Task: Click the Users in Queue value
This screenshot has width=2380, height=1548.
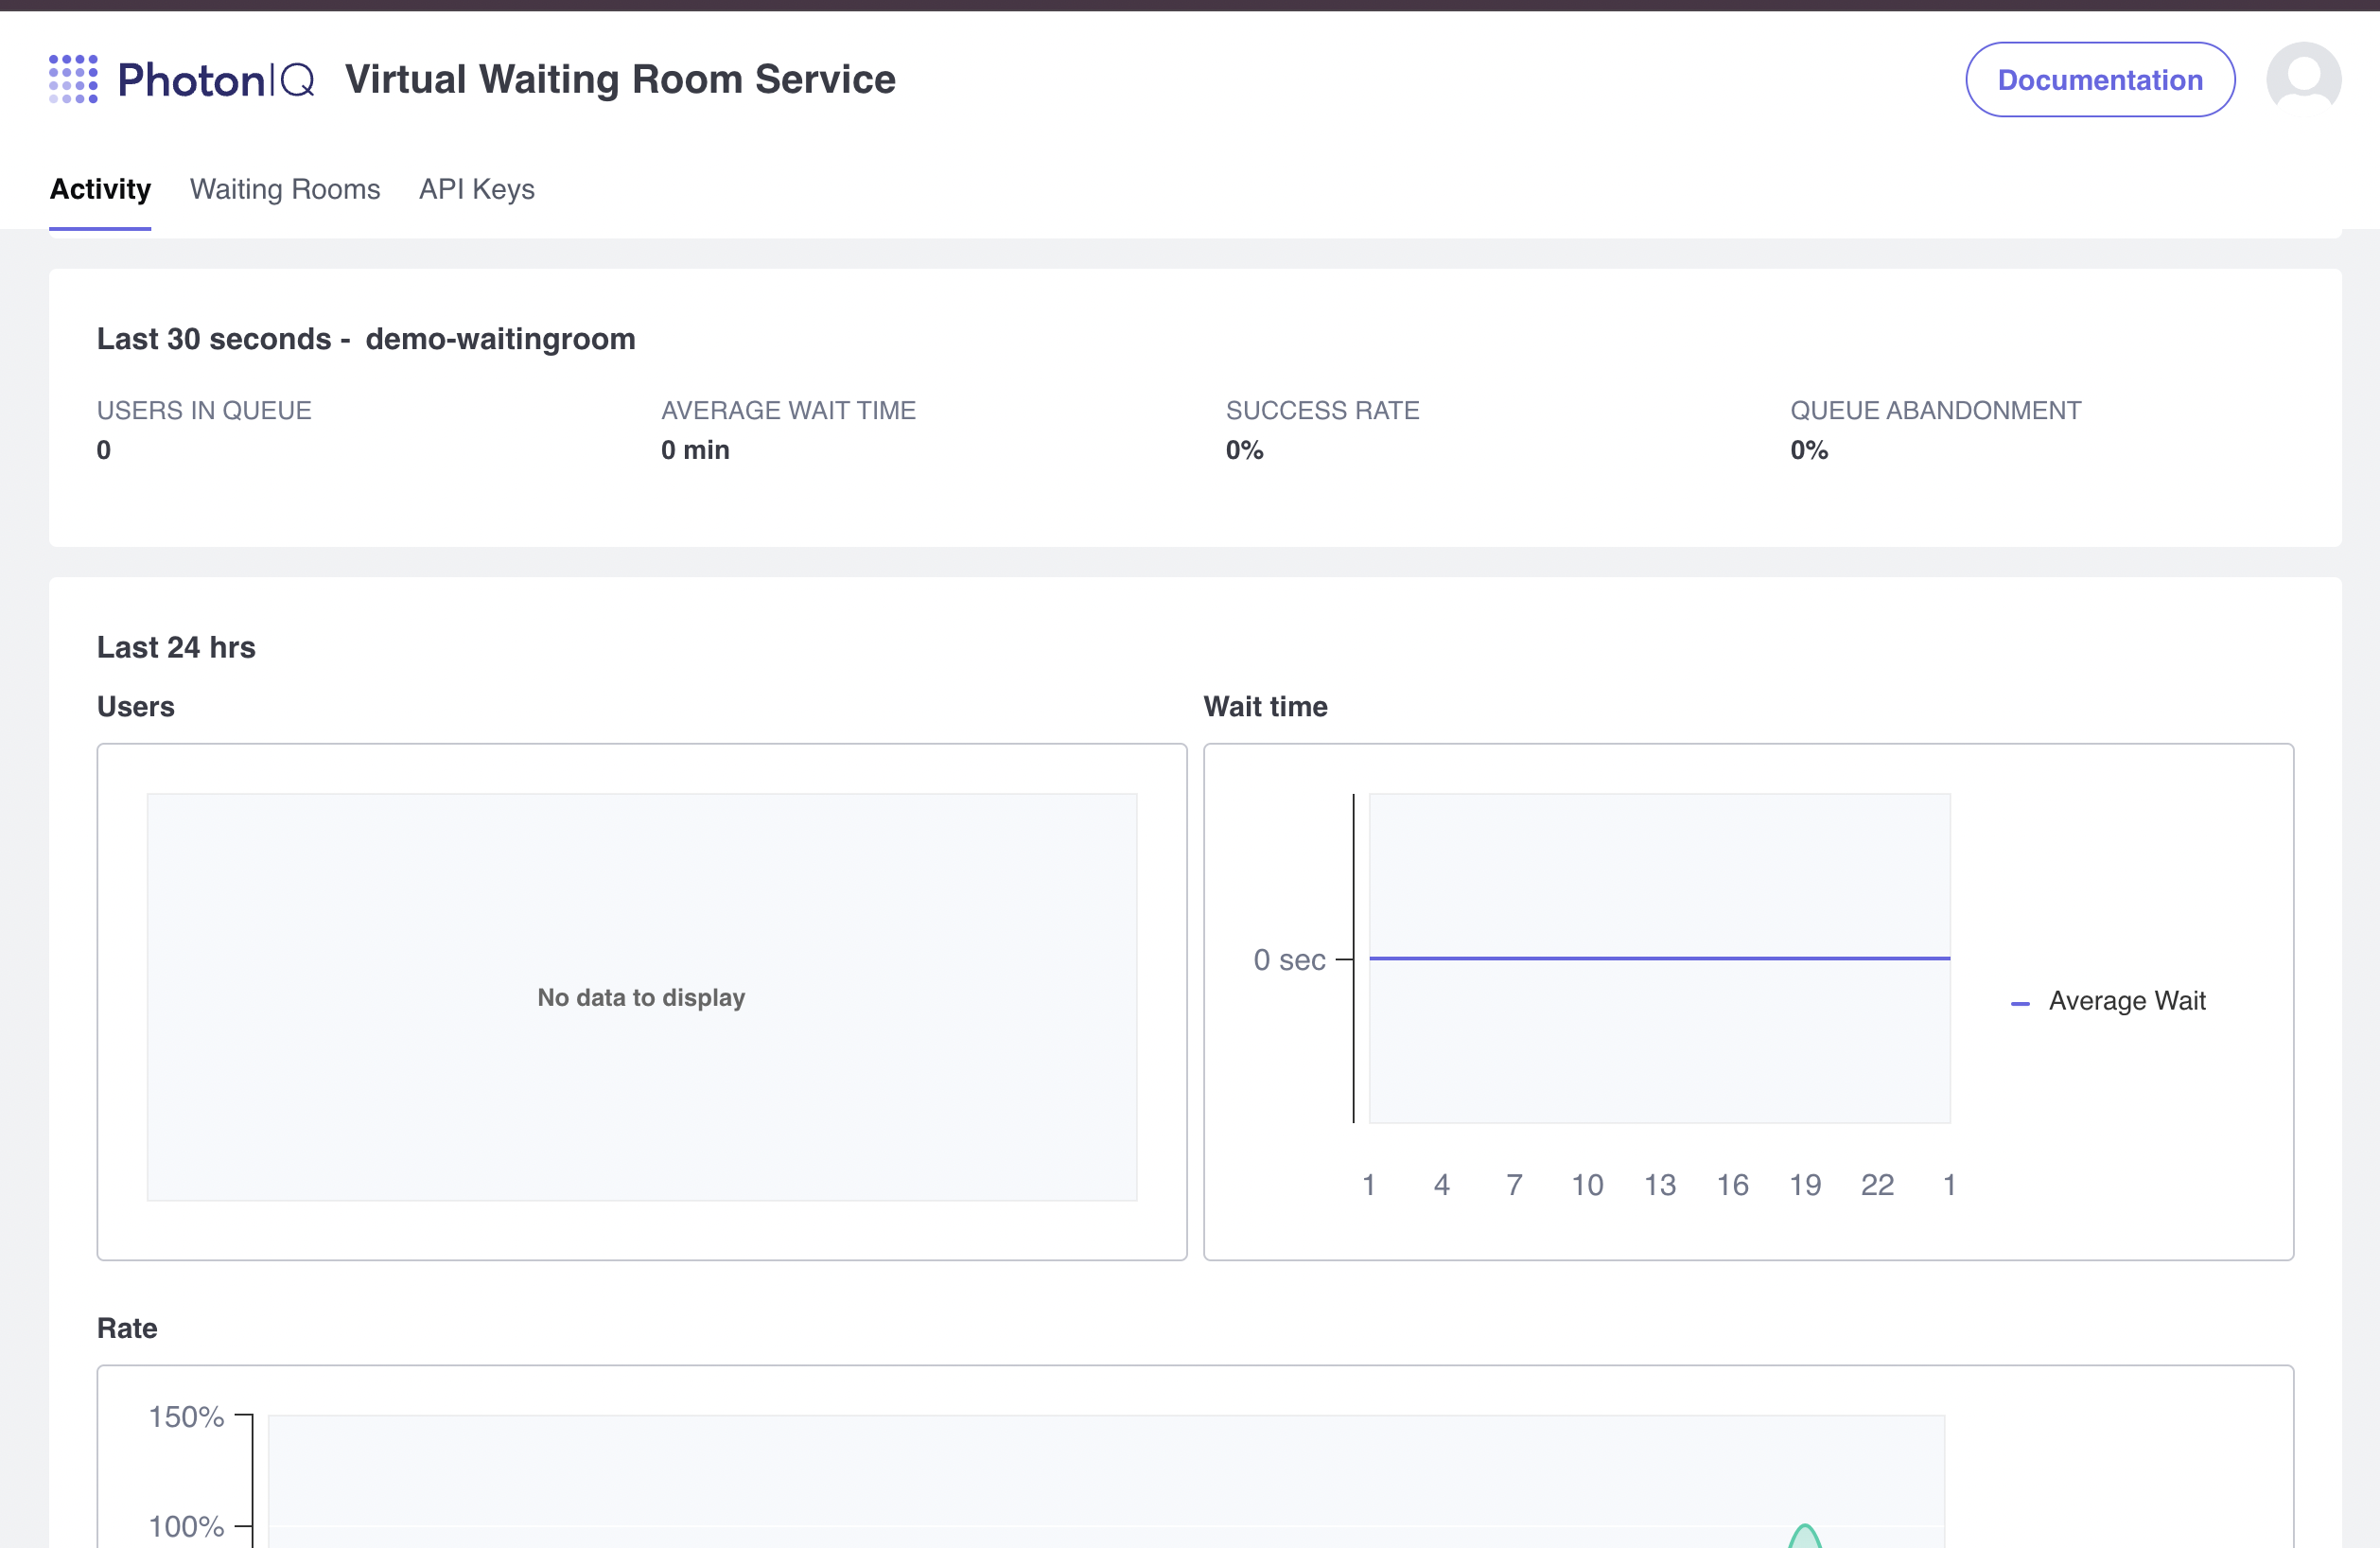Action: coord(104,450)
